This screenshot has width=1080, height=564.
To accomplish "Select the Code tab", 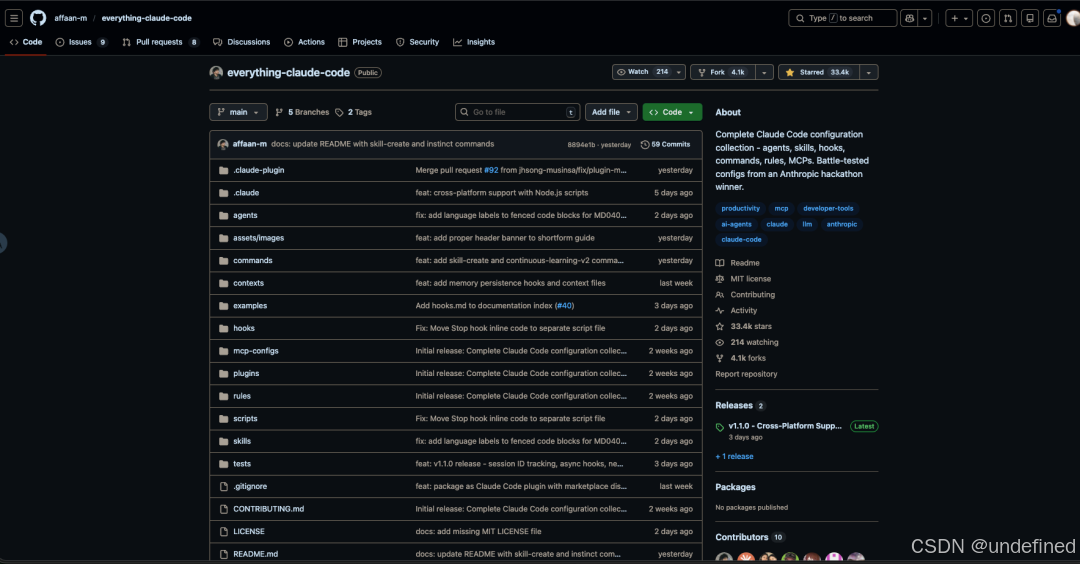I will [x=25, y=42].
